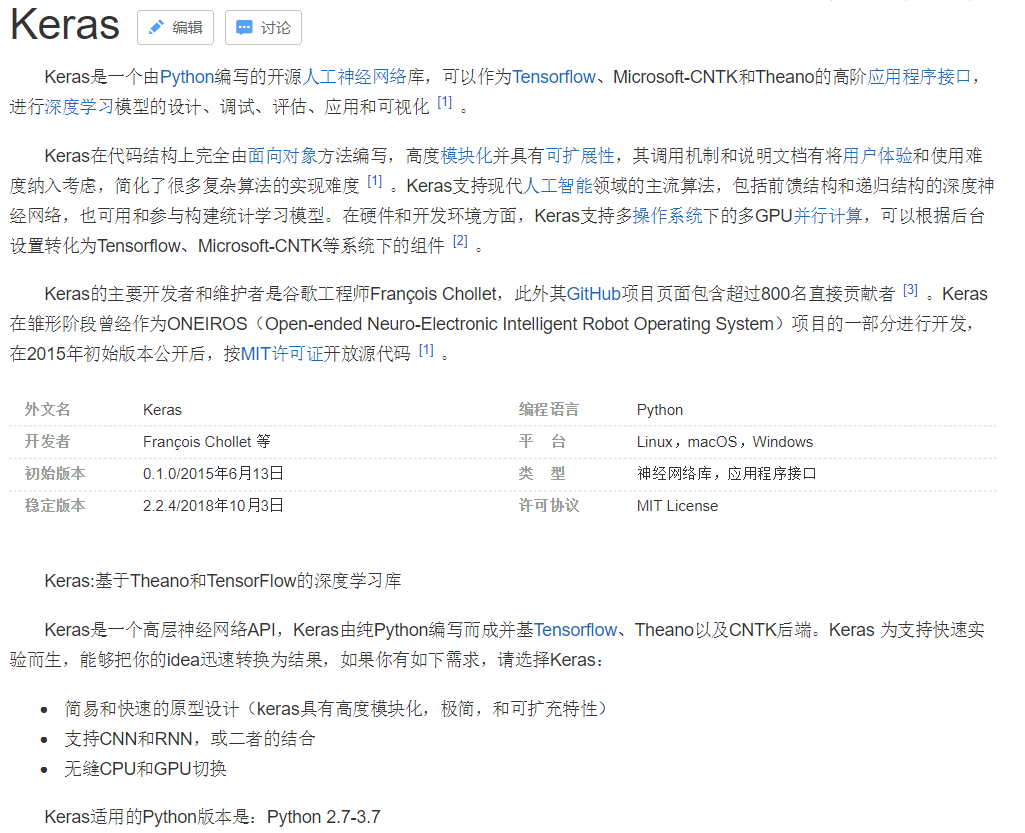The image size is (1025, 833).
Task: Open the 深度学习 link
Action: click(79, 107)
